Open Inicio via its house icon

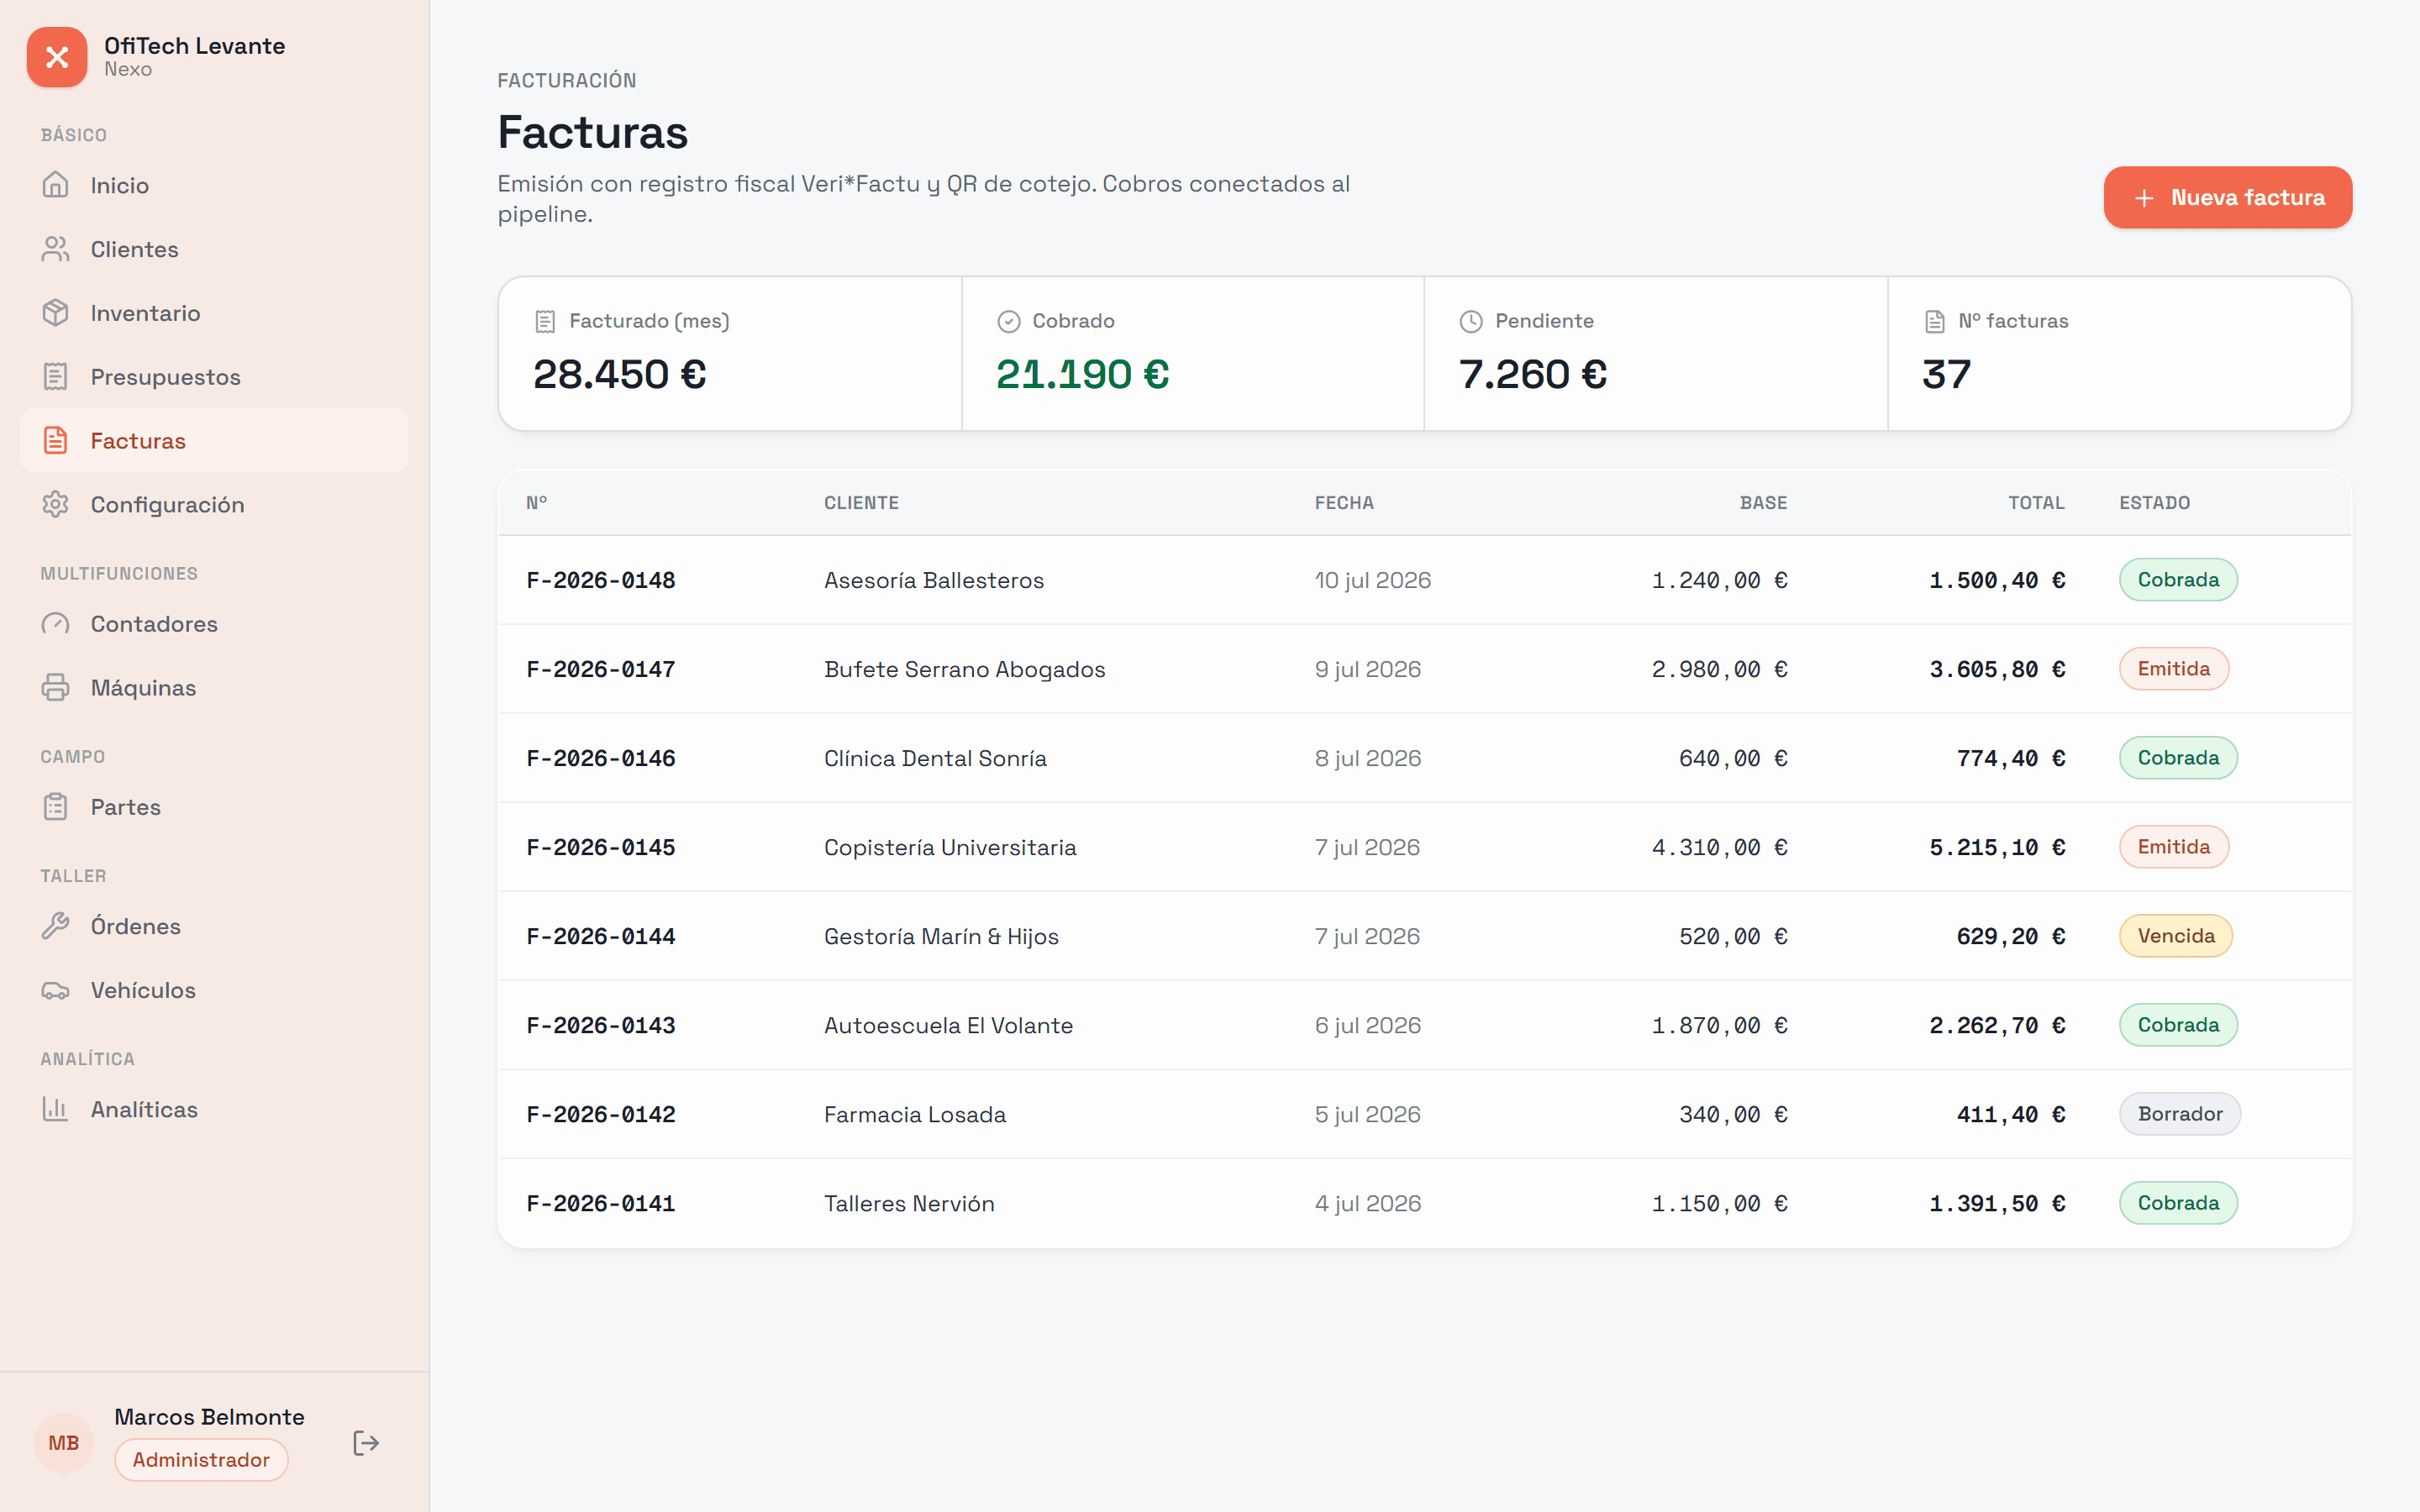[56, 185]
